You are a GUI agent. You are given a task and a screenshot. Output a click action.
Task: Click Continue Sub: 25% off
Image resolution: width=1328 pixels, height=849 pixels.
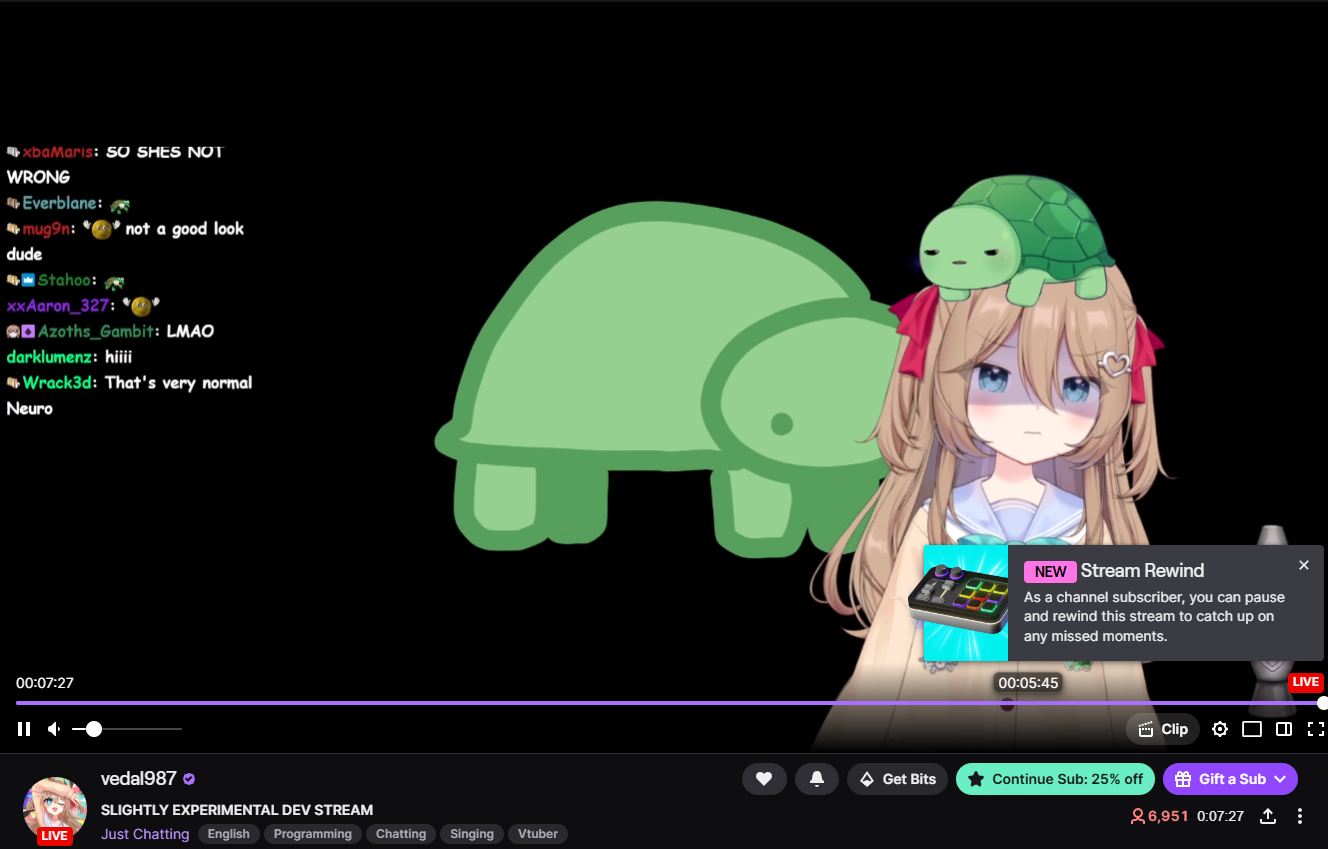pos(1055,779)
